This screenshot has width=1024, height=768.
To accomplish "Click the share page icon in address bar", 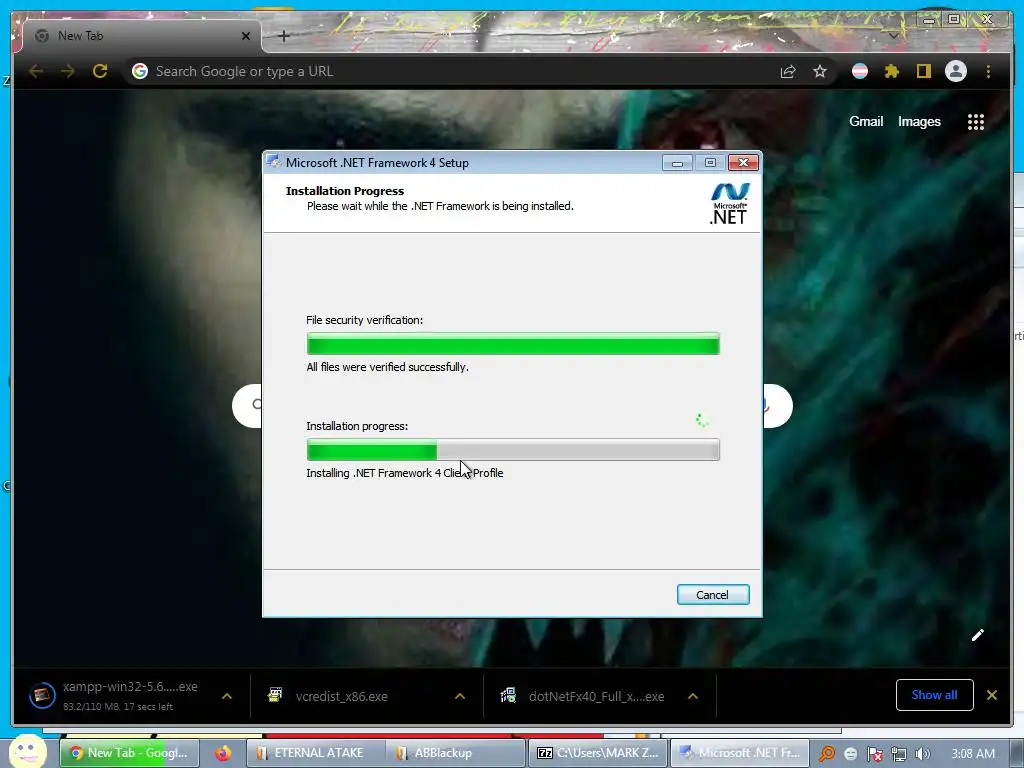I will tap(788, 71).
